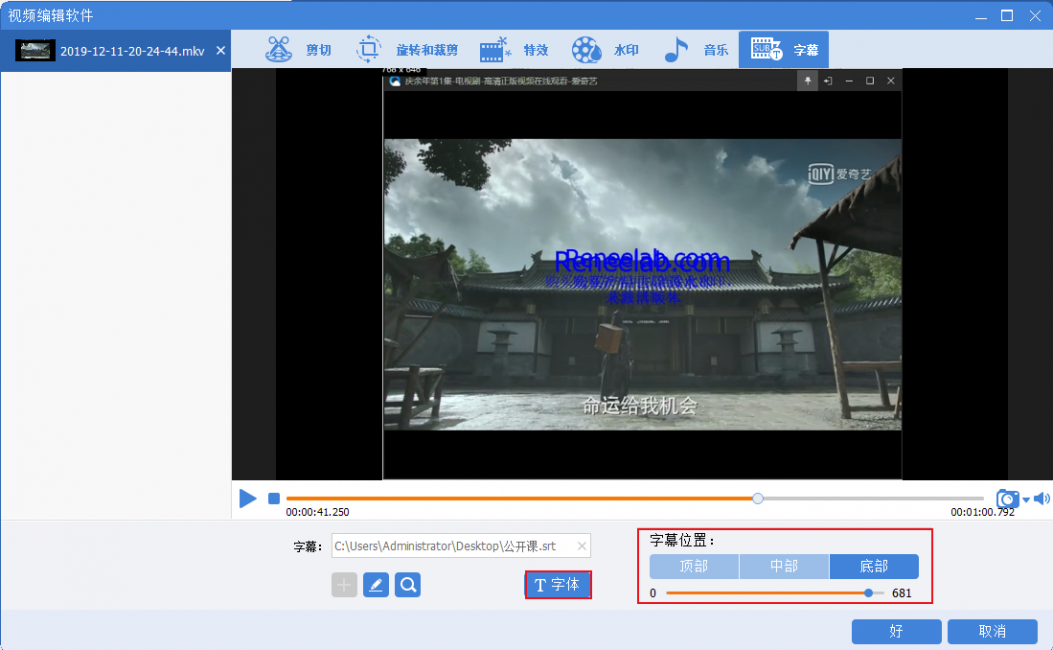
Task: Click the playback progress slider handle
Action: click(758, 498)
